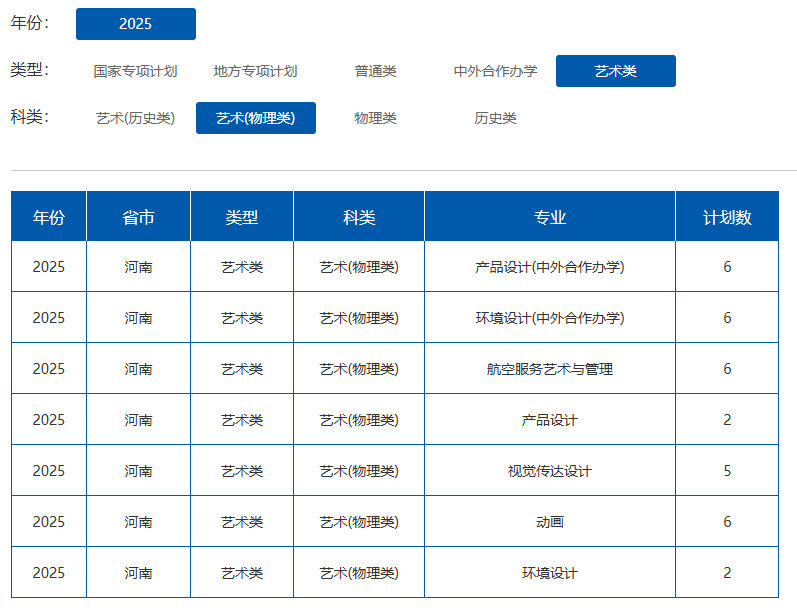Select the 艺术类 type filter
Viewport: 797px width, 610px height.
(616, 71)
